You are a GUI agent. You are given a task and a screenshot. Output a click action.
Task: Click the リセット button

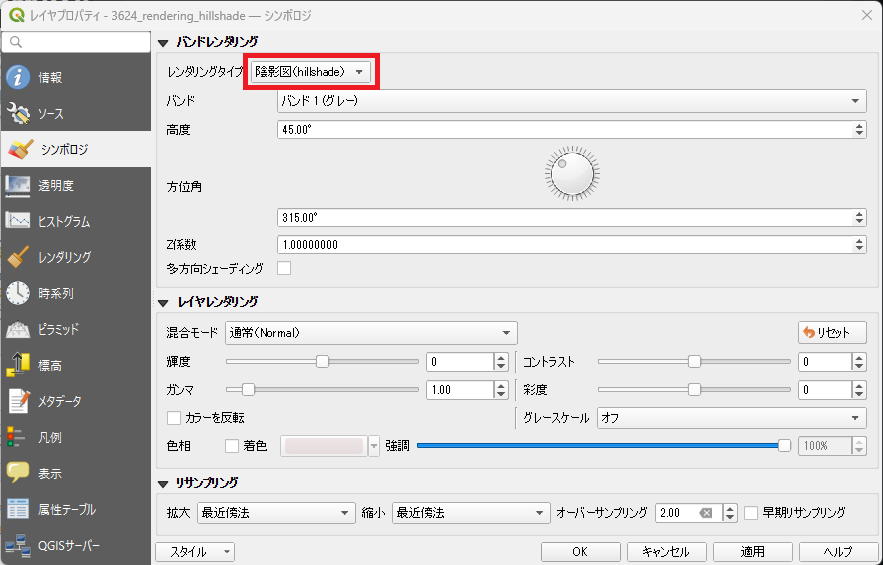(832, 333)
